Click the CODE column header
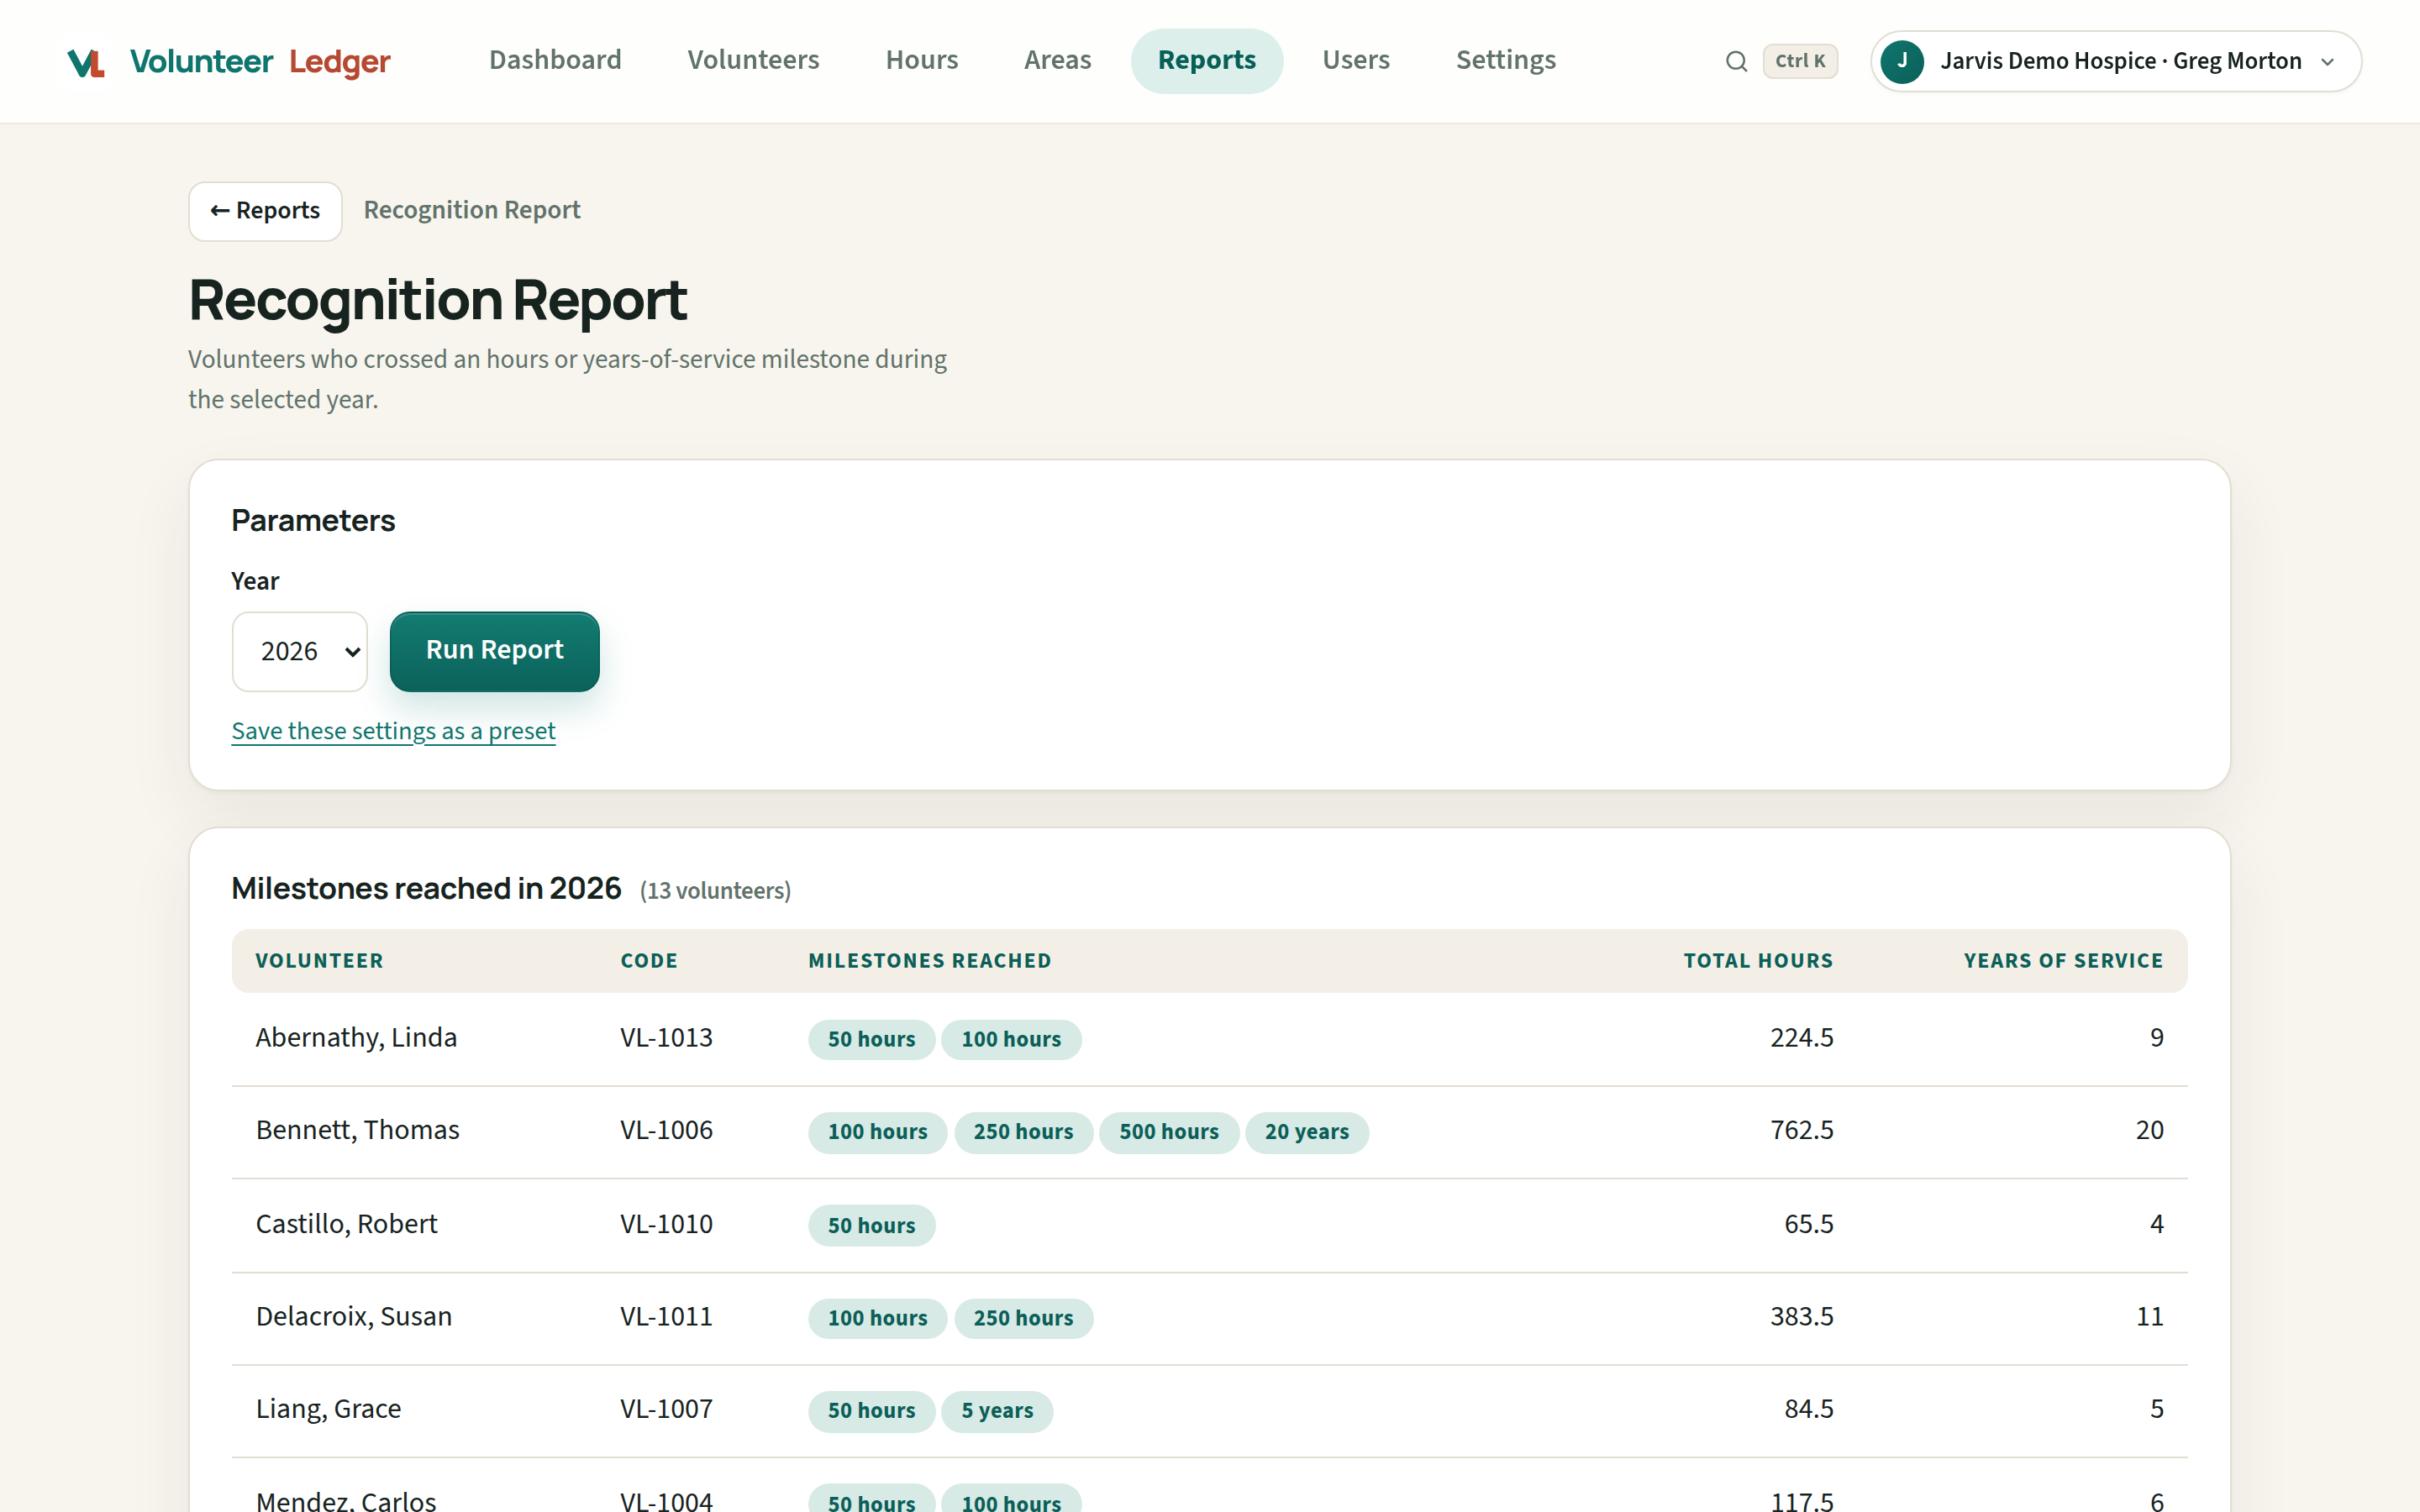Viewport: 2420px width, 1512px height. coord(649,961)
